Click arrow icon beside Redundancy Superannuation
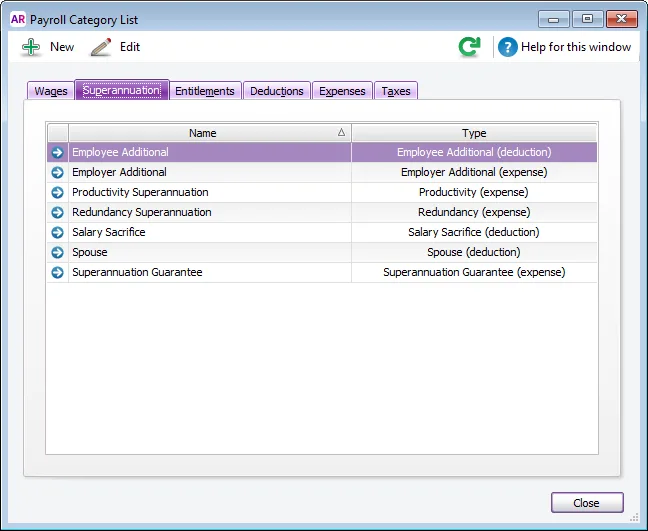Screen dimensions: 648x531 (57, 212)
